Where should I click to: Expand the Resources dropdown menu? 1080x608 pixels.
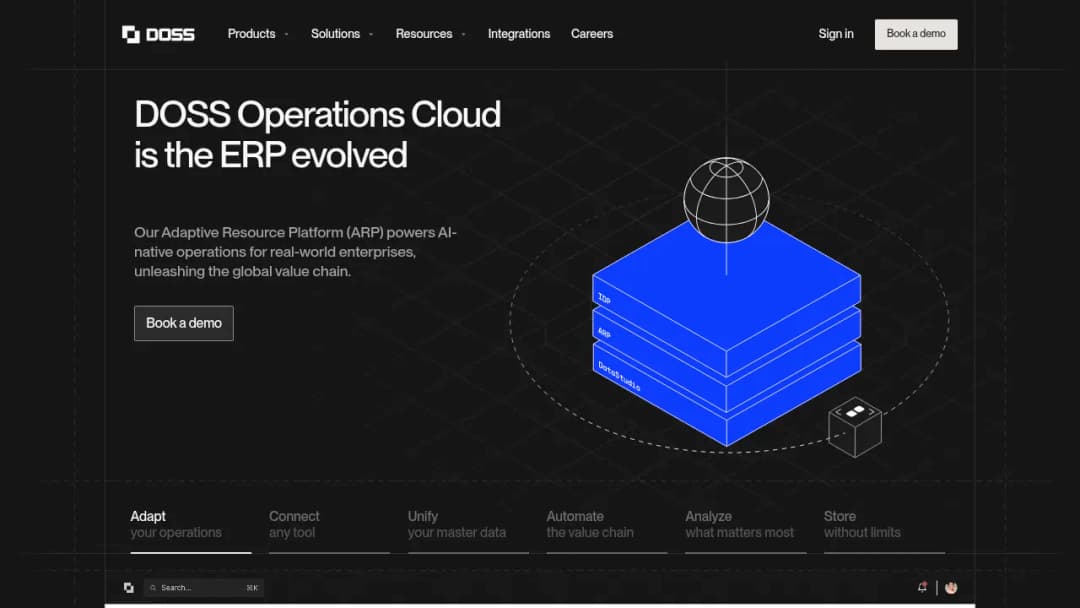[430, 34]
